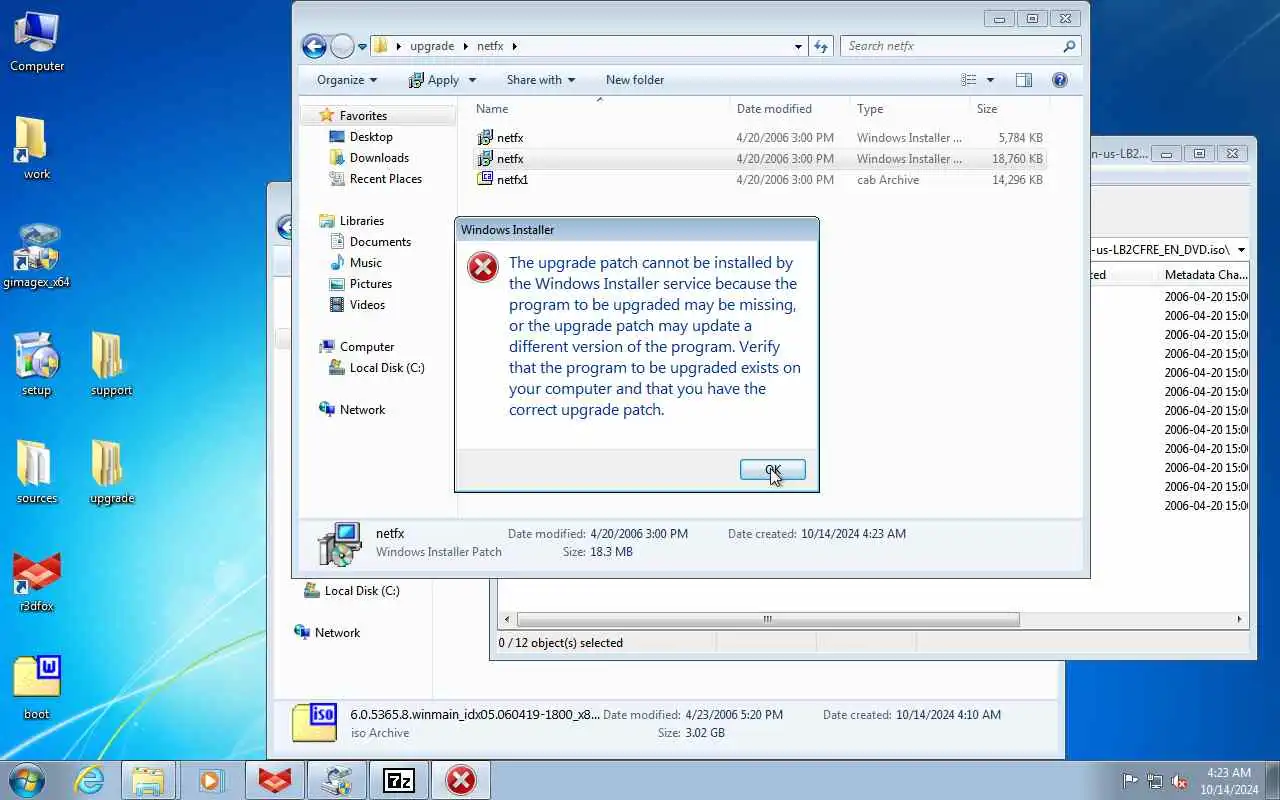1280x800 pixels.
Task: Open the gimagex_x64 desktop icon
Action: pyautogui.click(x=37, y=256)
